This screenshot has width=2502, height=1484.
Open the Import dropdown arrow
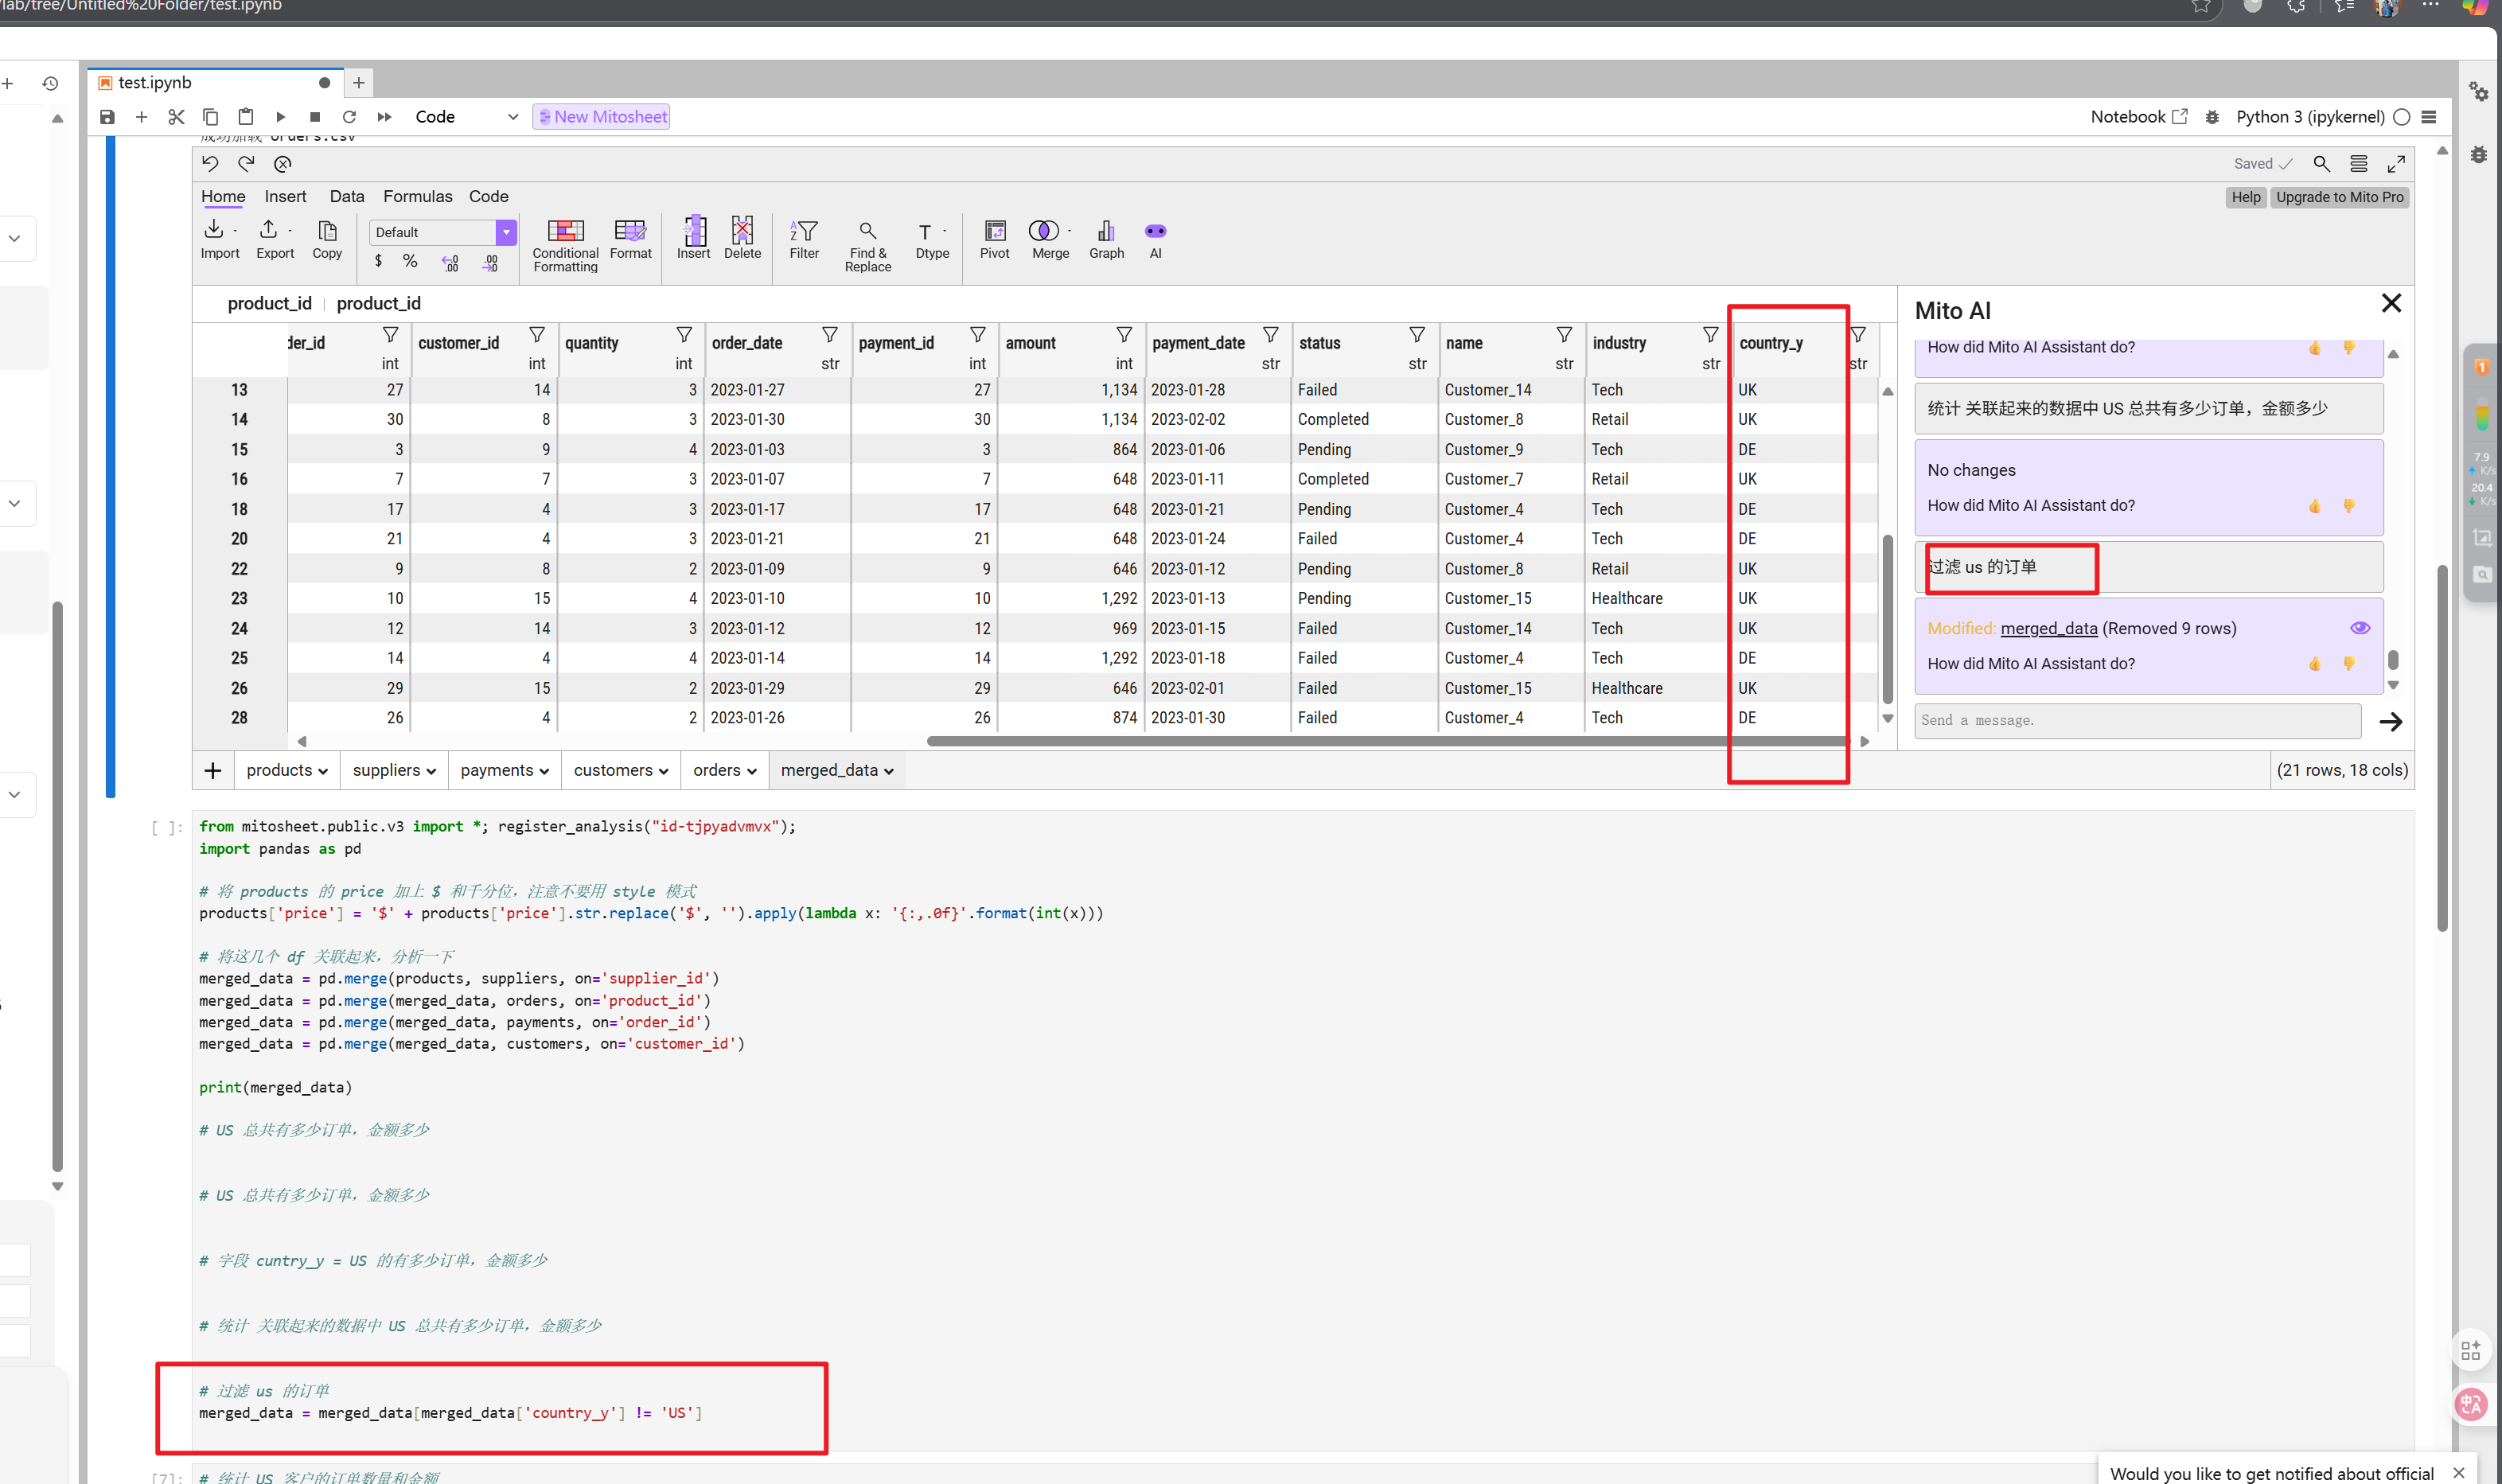(x=235, y=231)
